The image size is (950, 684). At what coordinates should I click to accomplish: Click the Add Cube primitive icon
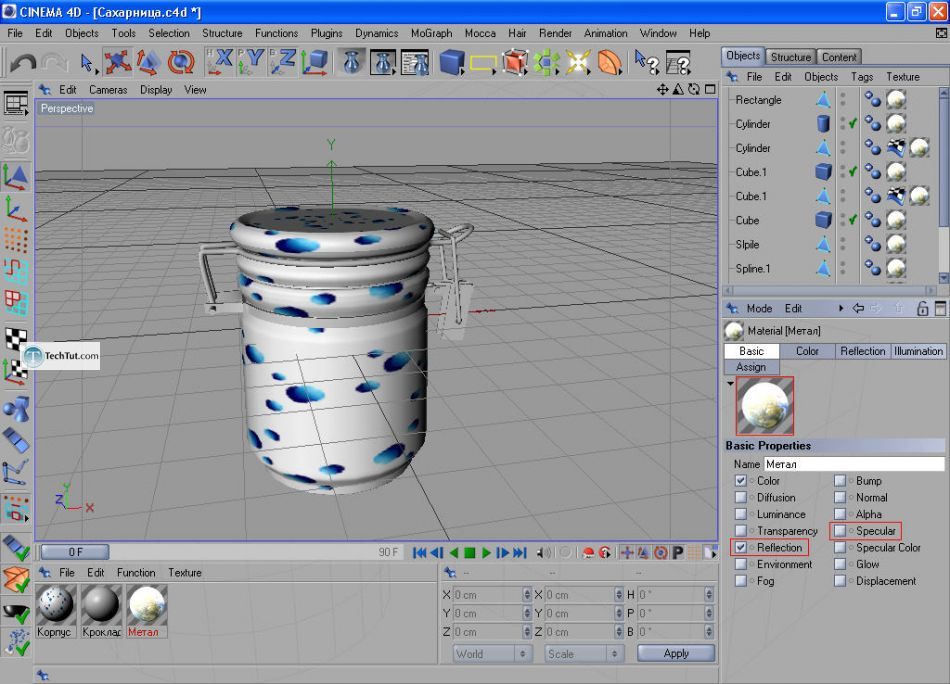click(453, 63)
